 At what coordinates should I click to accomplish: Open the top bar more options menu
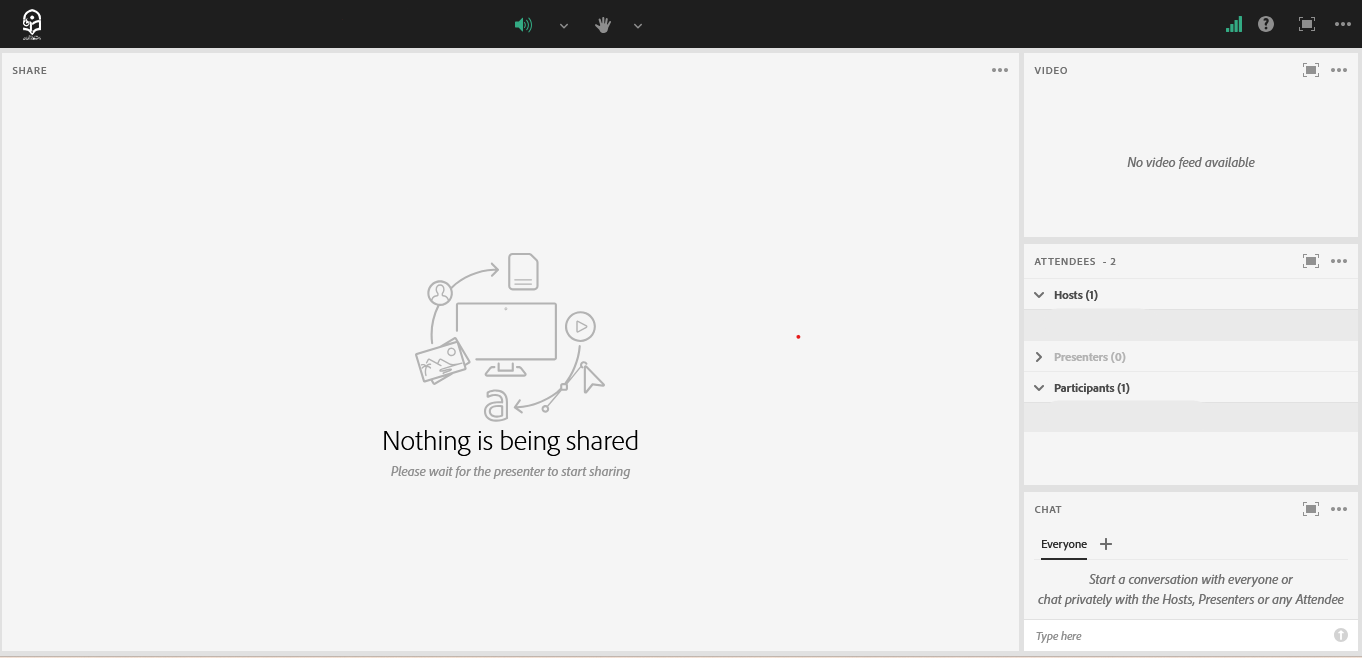(x=1343, y=24)
